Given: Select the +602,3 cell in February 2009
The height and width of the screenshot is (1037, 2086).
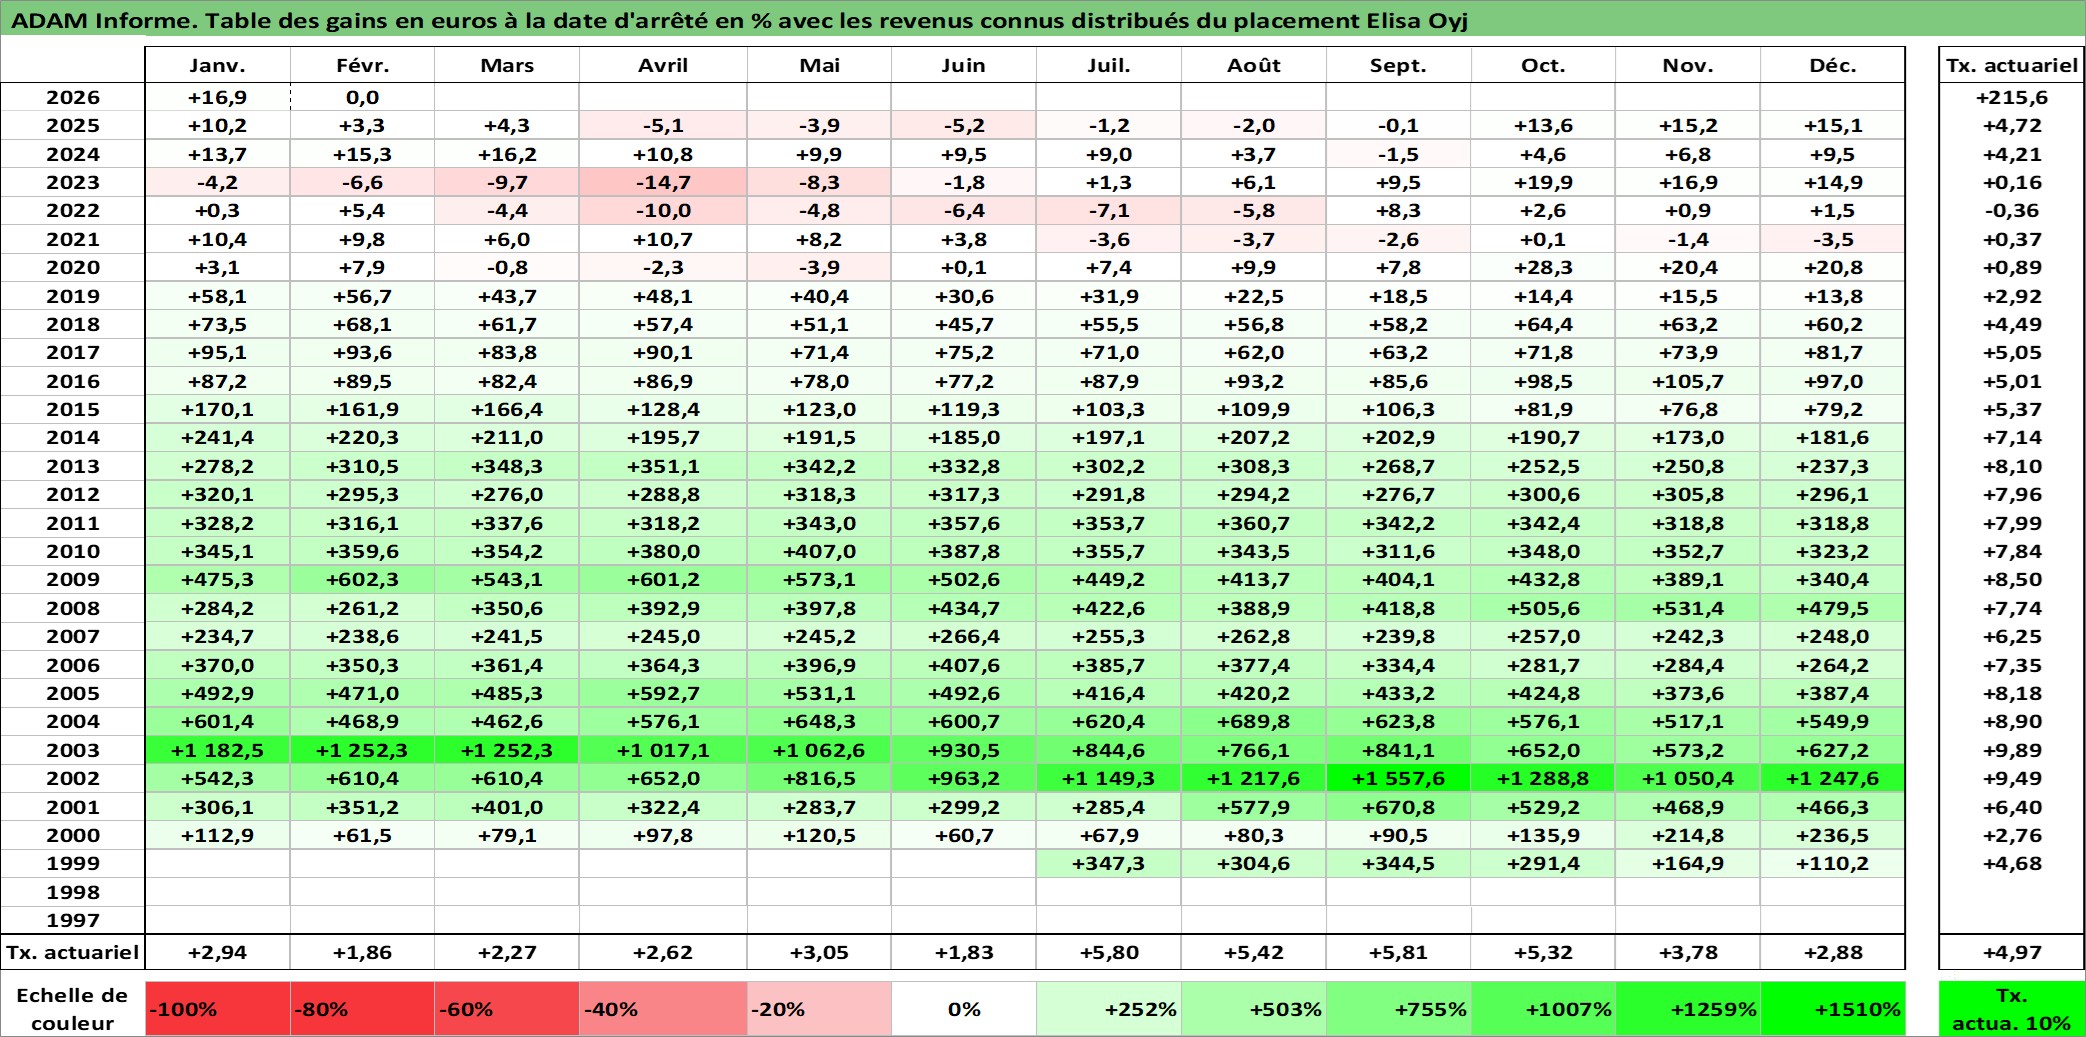Looking at the screenshot, I should pyautogui.click(x=362, y=579).
